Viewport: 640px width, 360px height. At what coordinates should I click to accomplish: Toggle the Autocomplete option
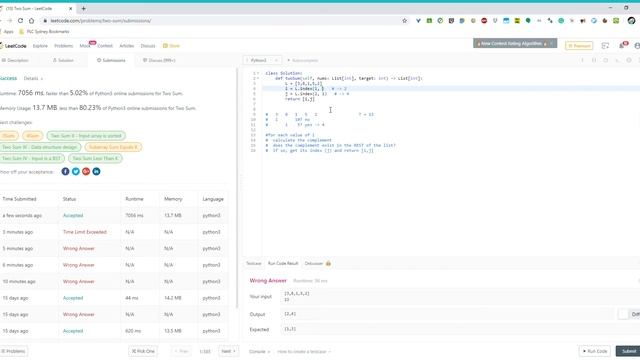tap(302, 60)
